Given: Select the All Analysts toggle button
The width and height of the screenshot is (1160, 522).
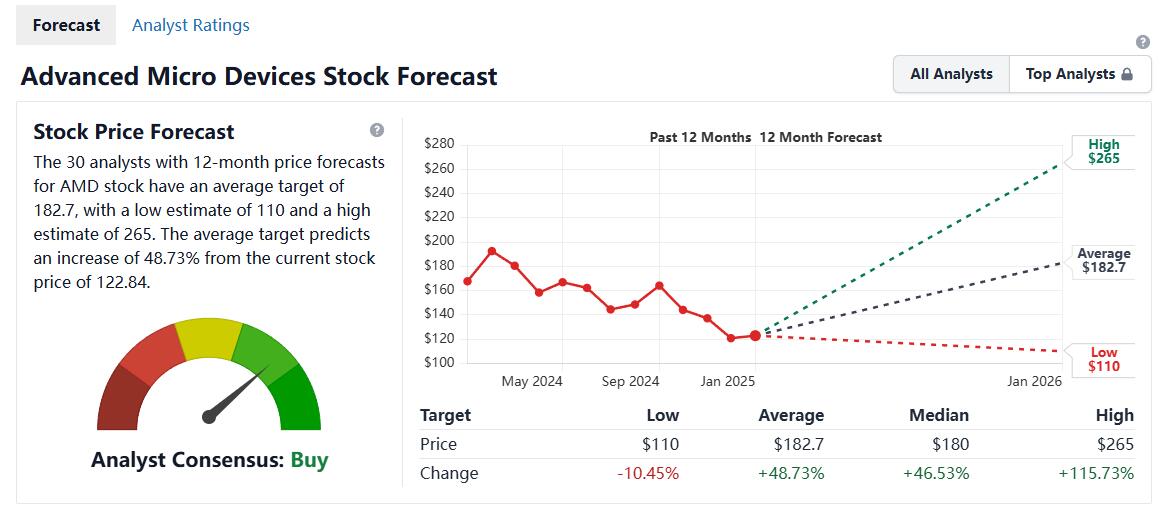Looking at the screenshot, I should pos(951,74).
